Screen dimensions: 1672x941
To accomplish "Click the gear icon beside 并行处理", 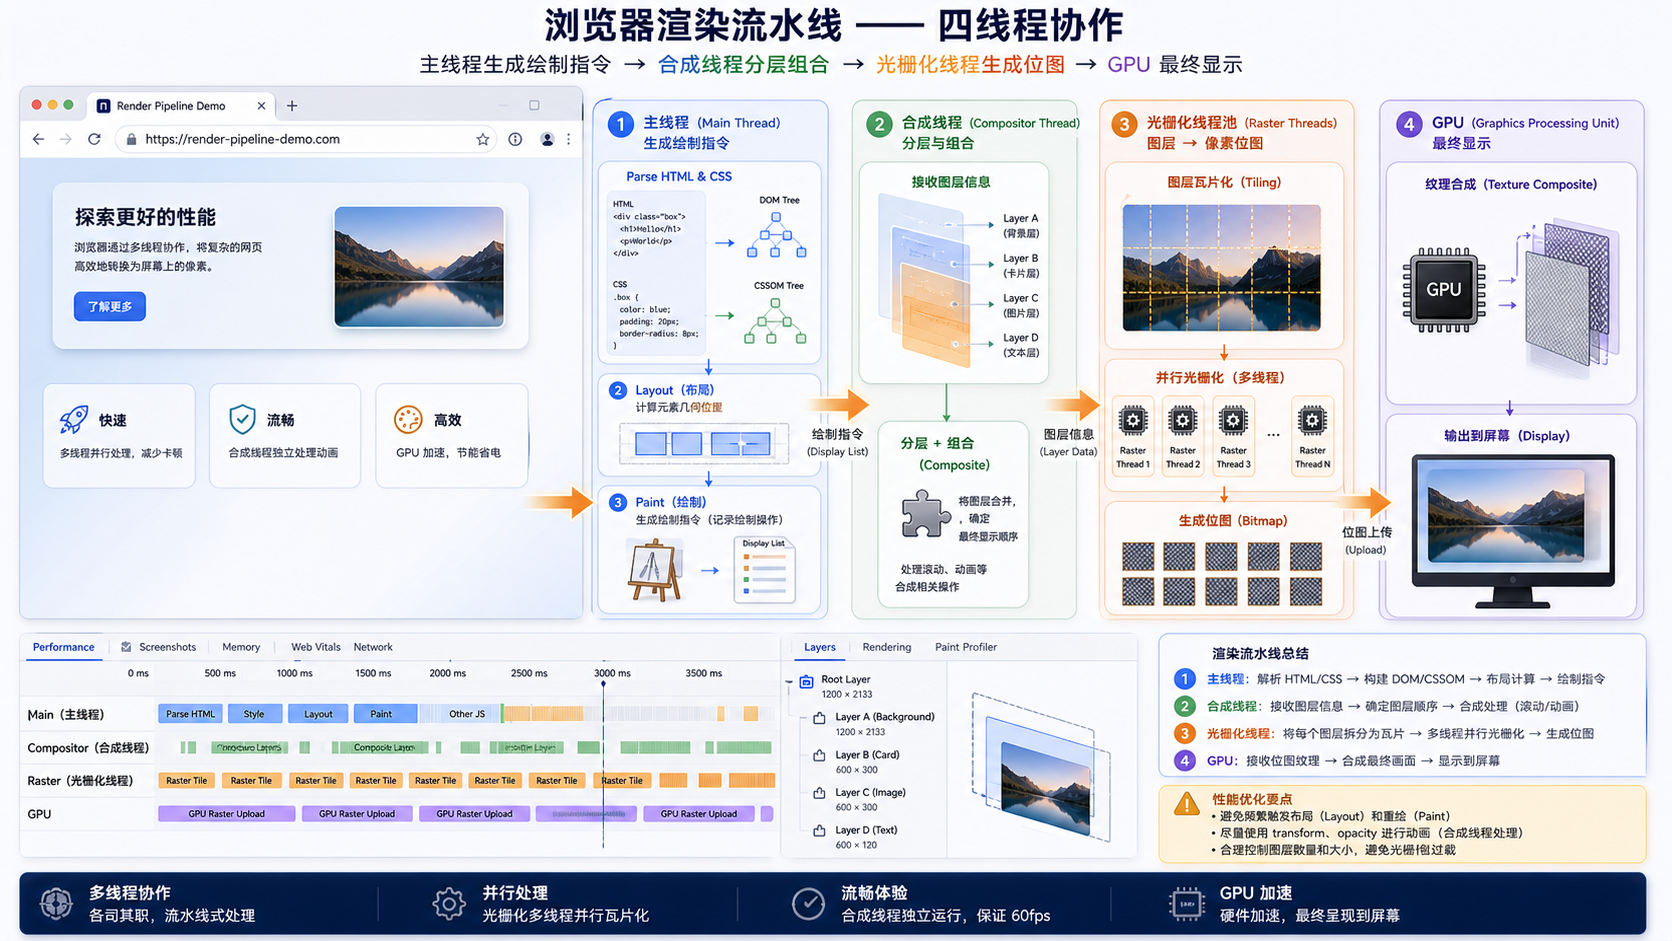I will [449, 904].
